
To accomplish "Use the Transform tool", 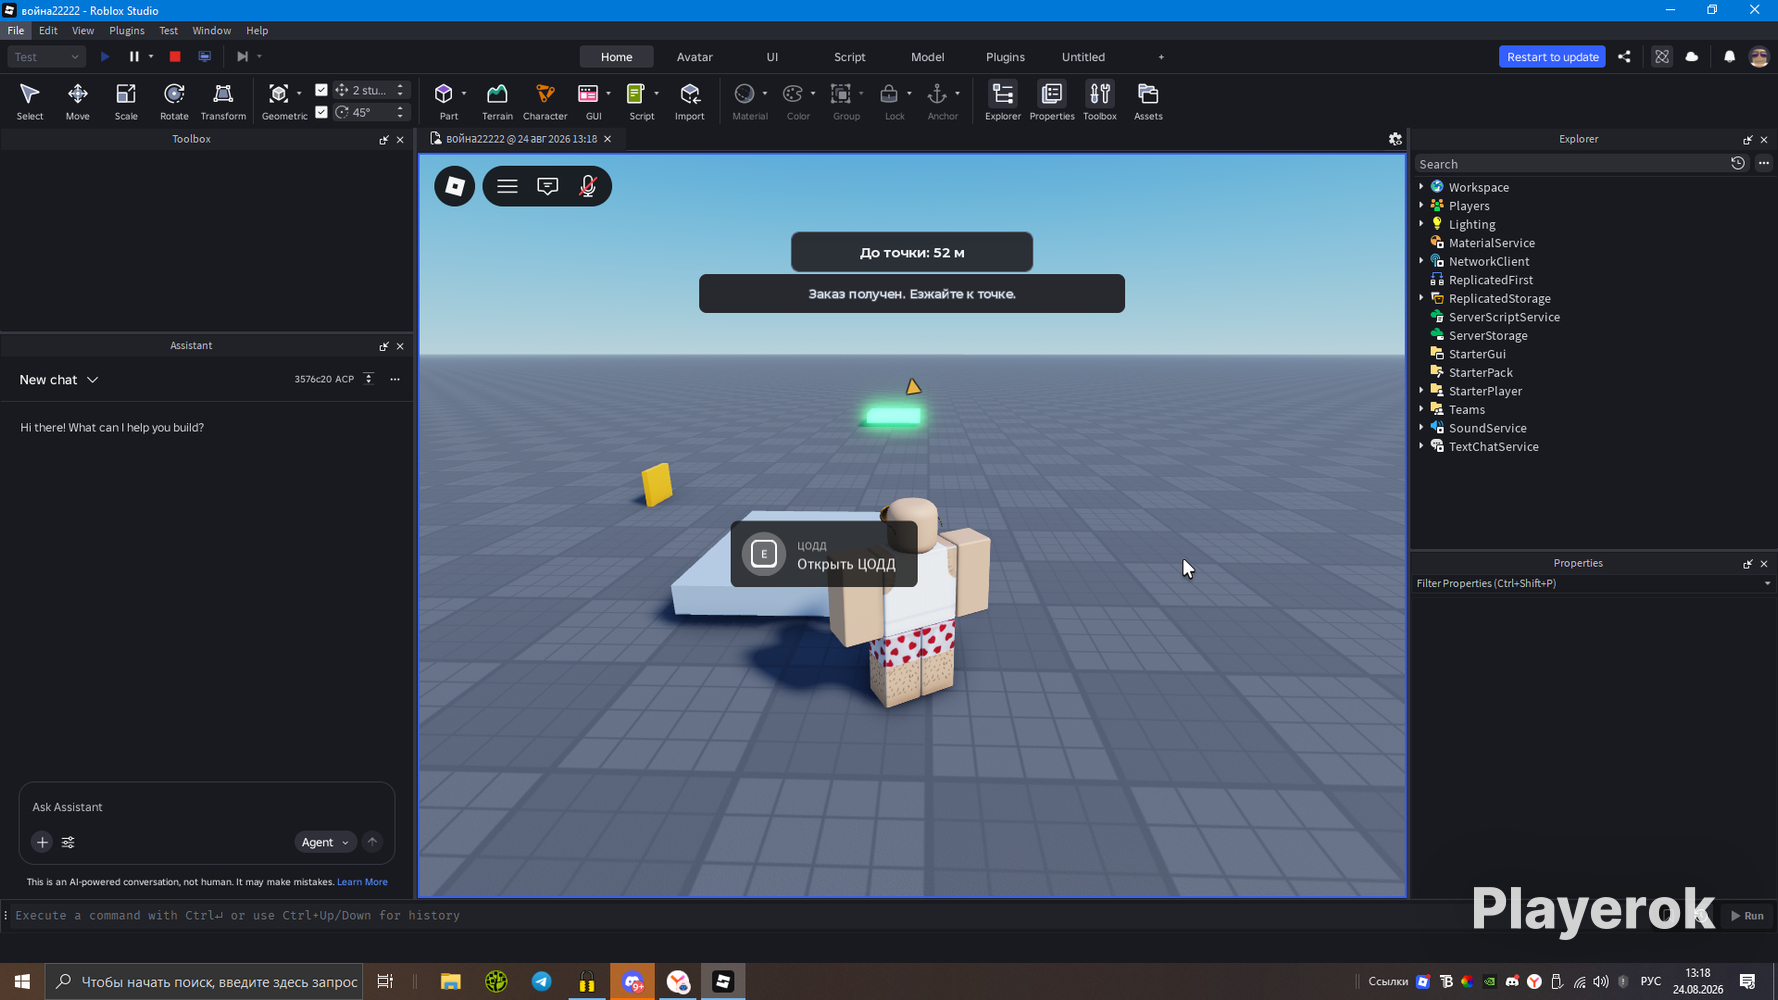I will tap(223, 101).
